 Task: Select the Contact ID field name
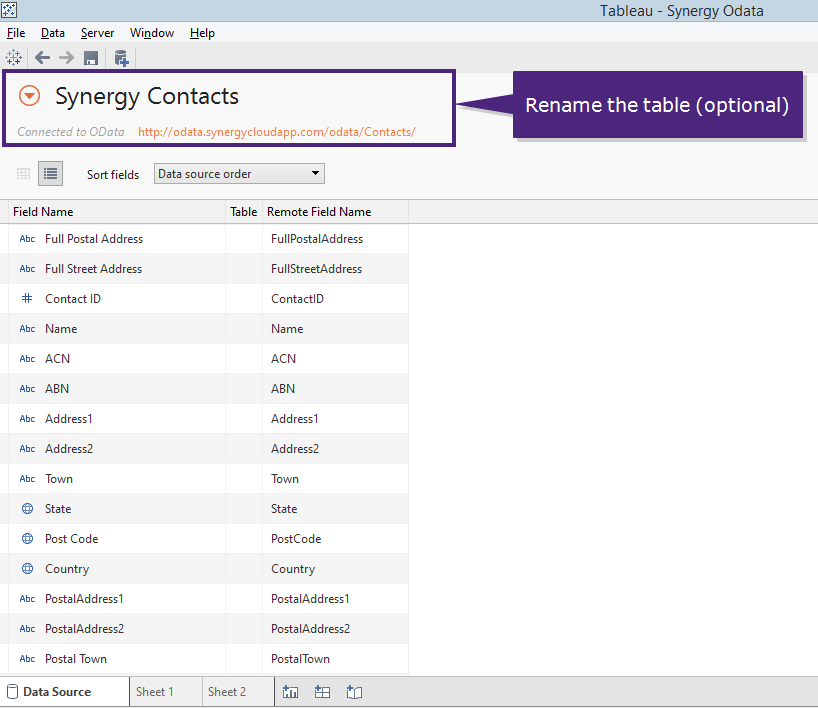(73, 299)
